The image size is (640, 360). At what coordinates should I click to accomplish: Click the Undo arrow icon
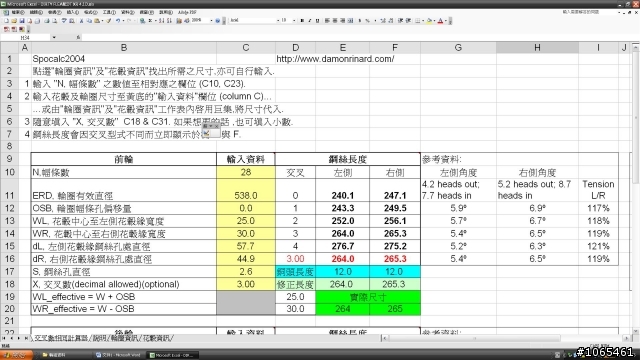pyautogui.click(x=118, y=21)
